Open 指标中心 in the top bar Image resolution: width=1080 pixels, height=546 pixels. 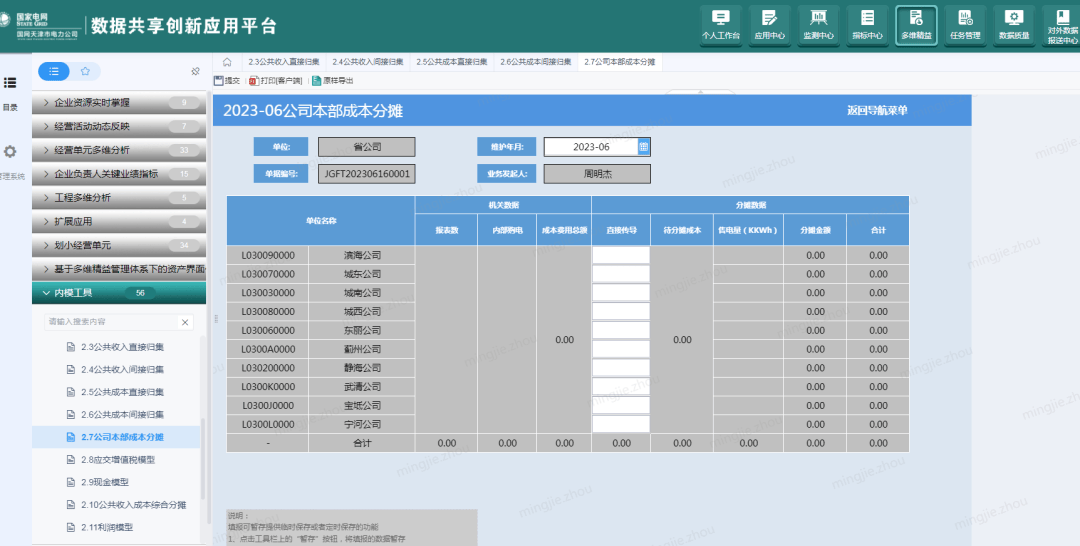[x=867, y=25]
